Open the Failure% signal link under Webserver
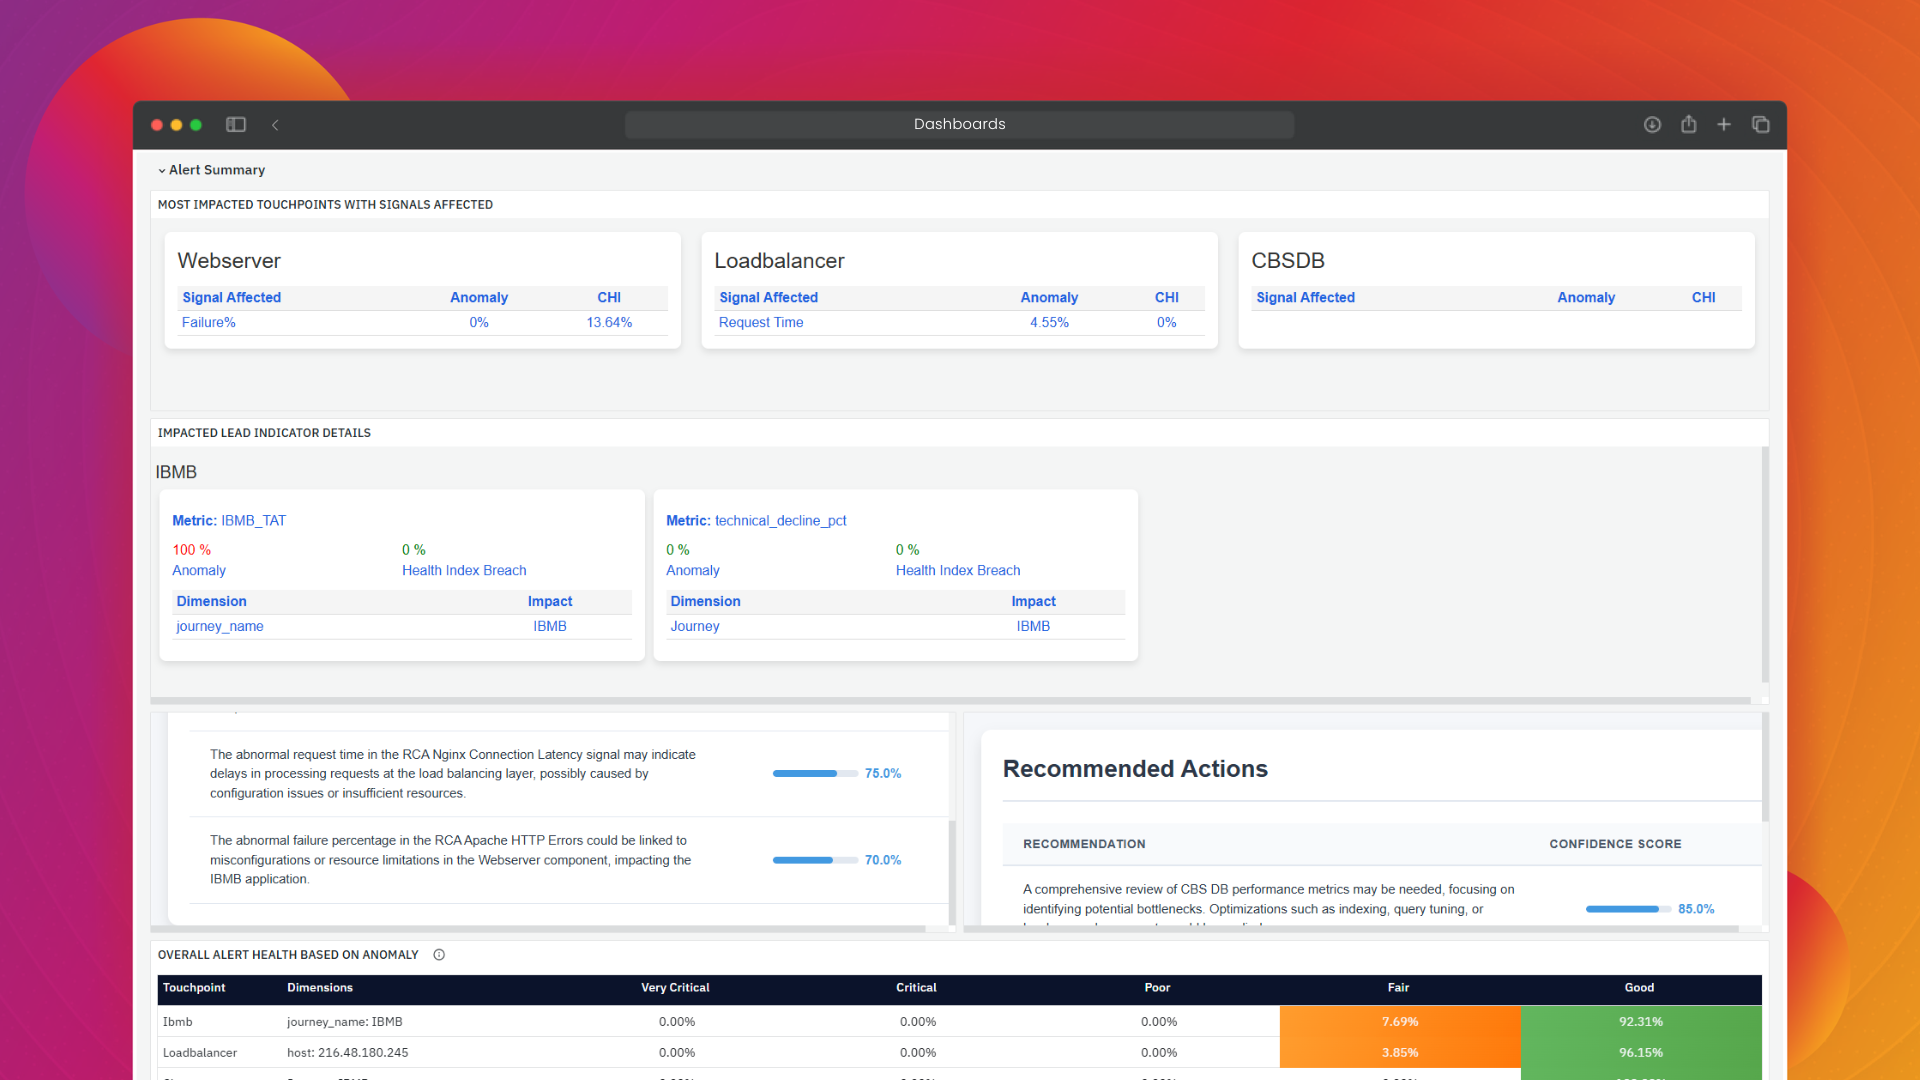1920x1080 pixels. (x=208, y=323)
